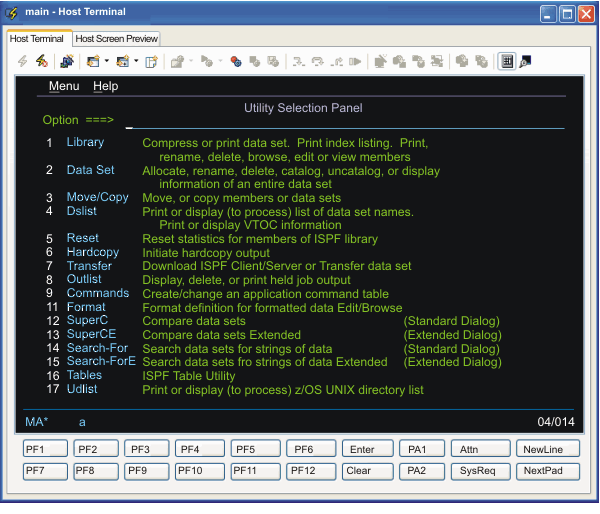Click the third toolbar icon with satellite dish

(67, 61)
